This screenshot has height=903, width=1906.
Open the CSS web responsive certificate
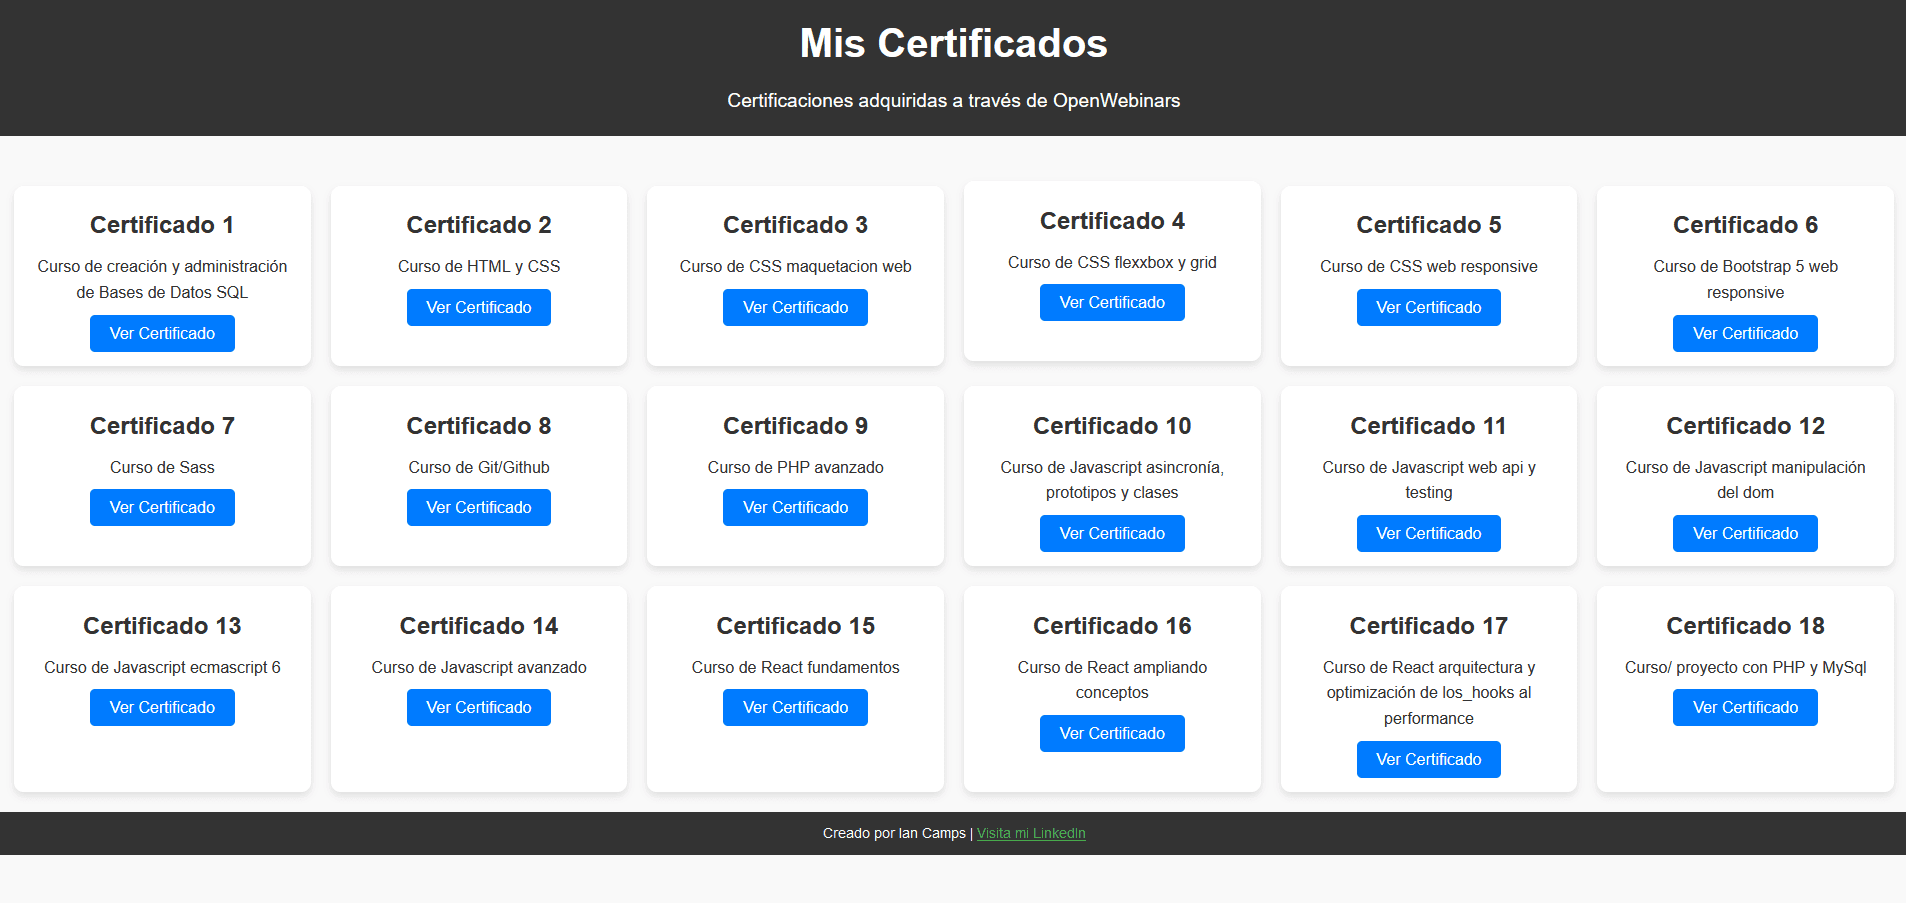point(1428,307)
